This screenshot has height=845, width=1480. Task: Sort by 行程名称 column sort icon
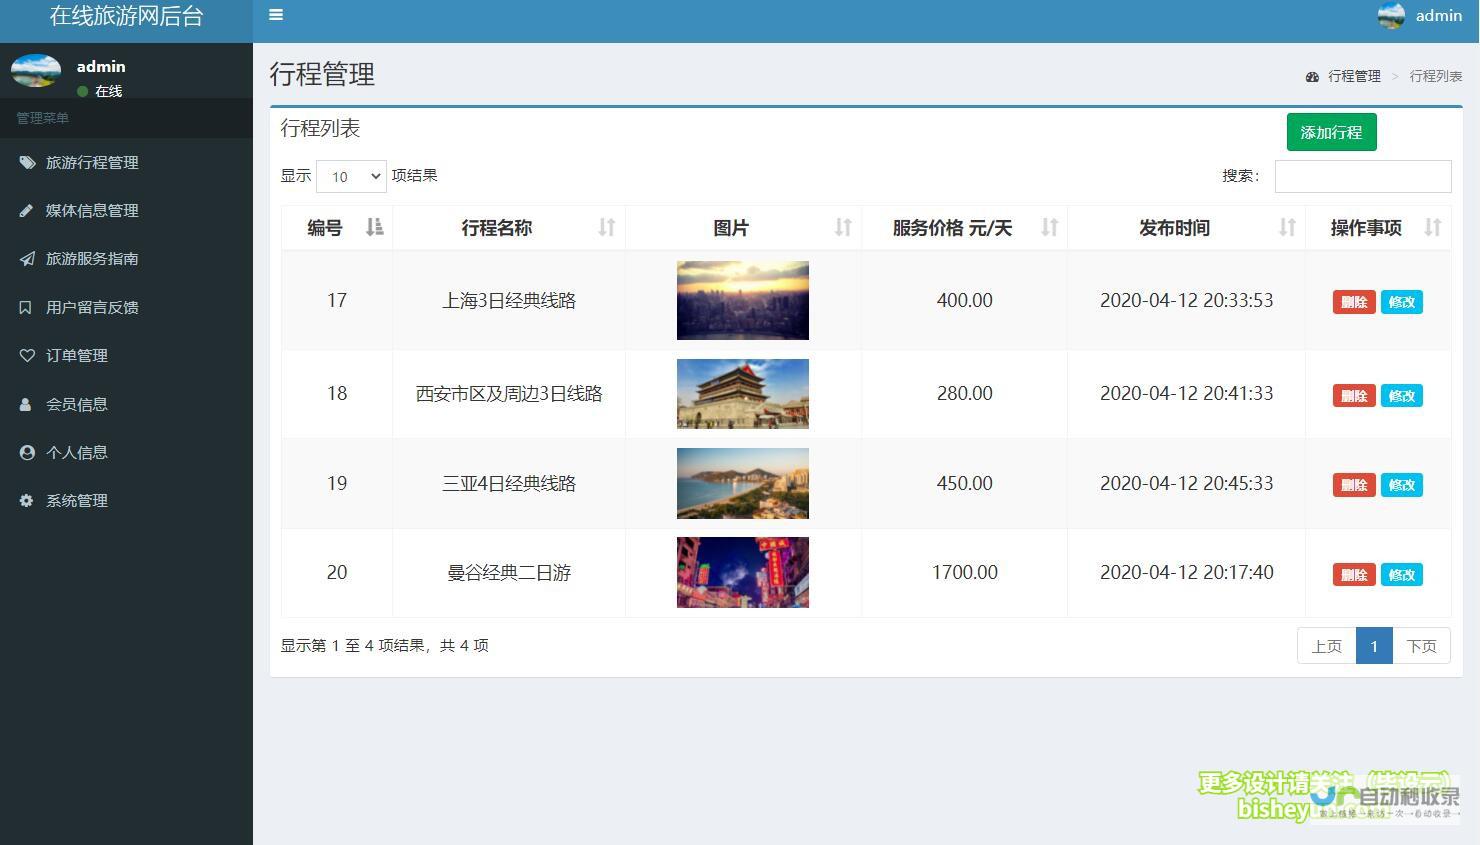point(606,227)
